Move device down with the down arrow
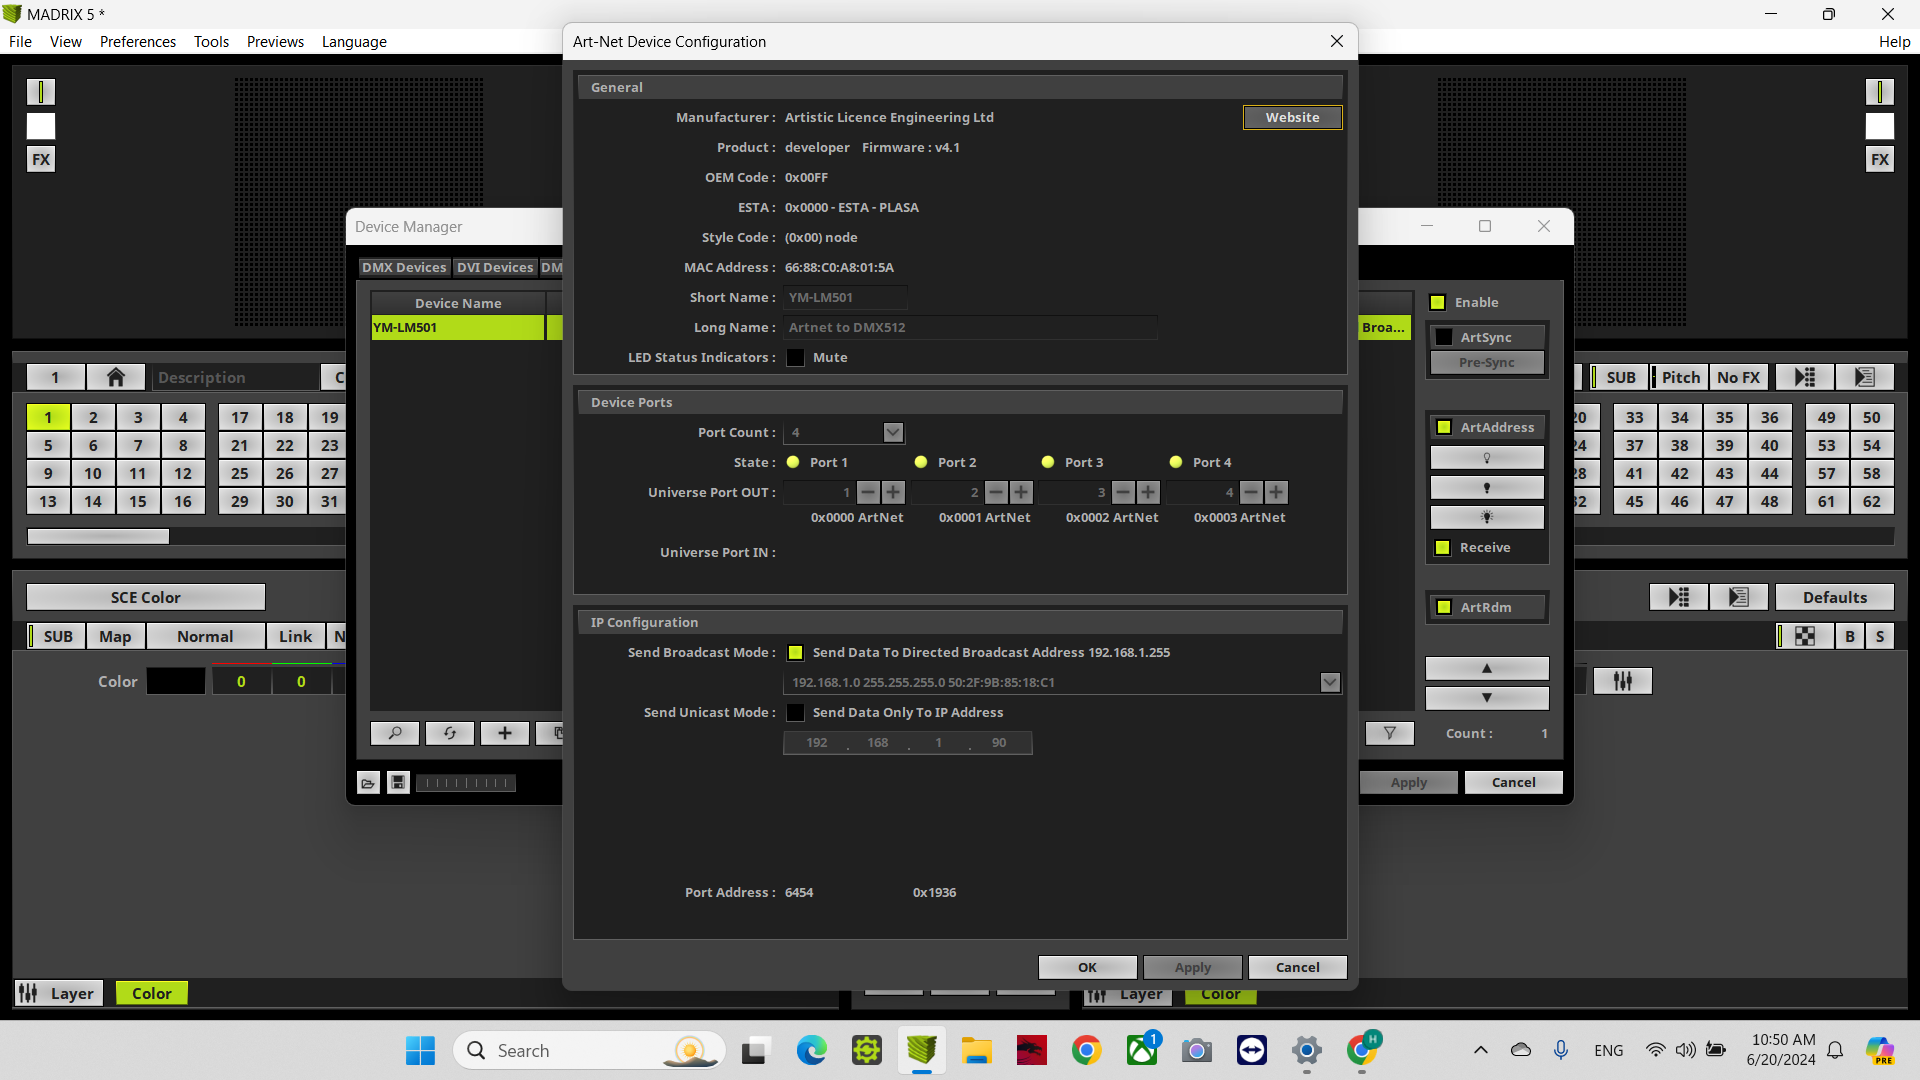Image resolution: width=1920 pixels, height=1080 pixels. 1487,698
